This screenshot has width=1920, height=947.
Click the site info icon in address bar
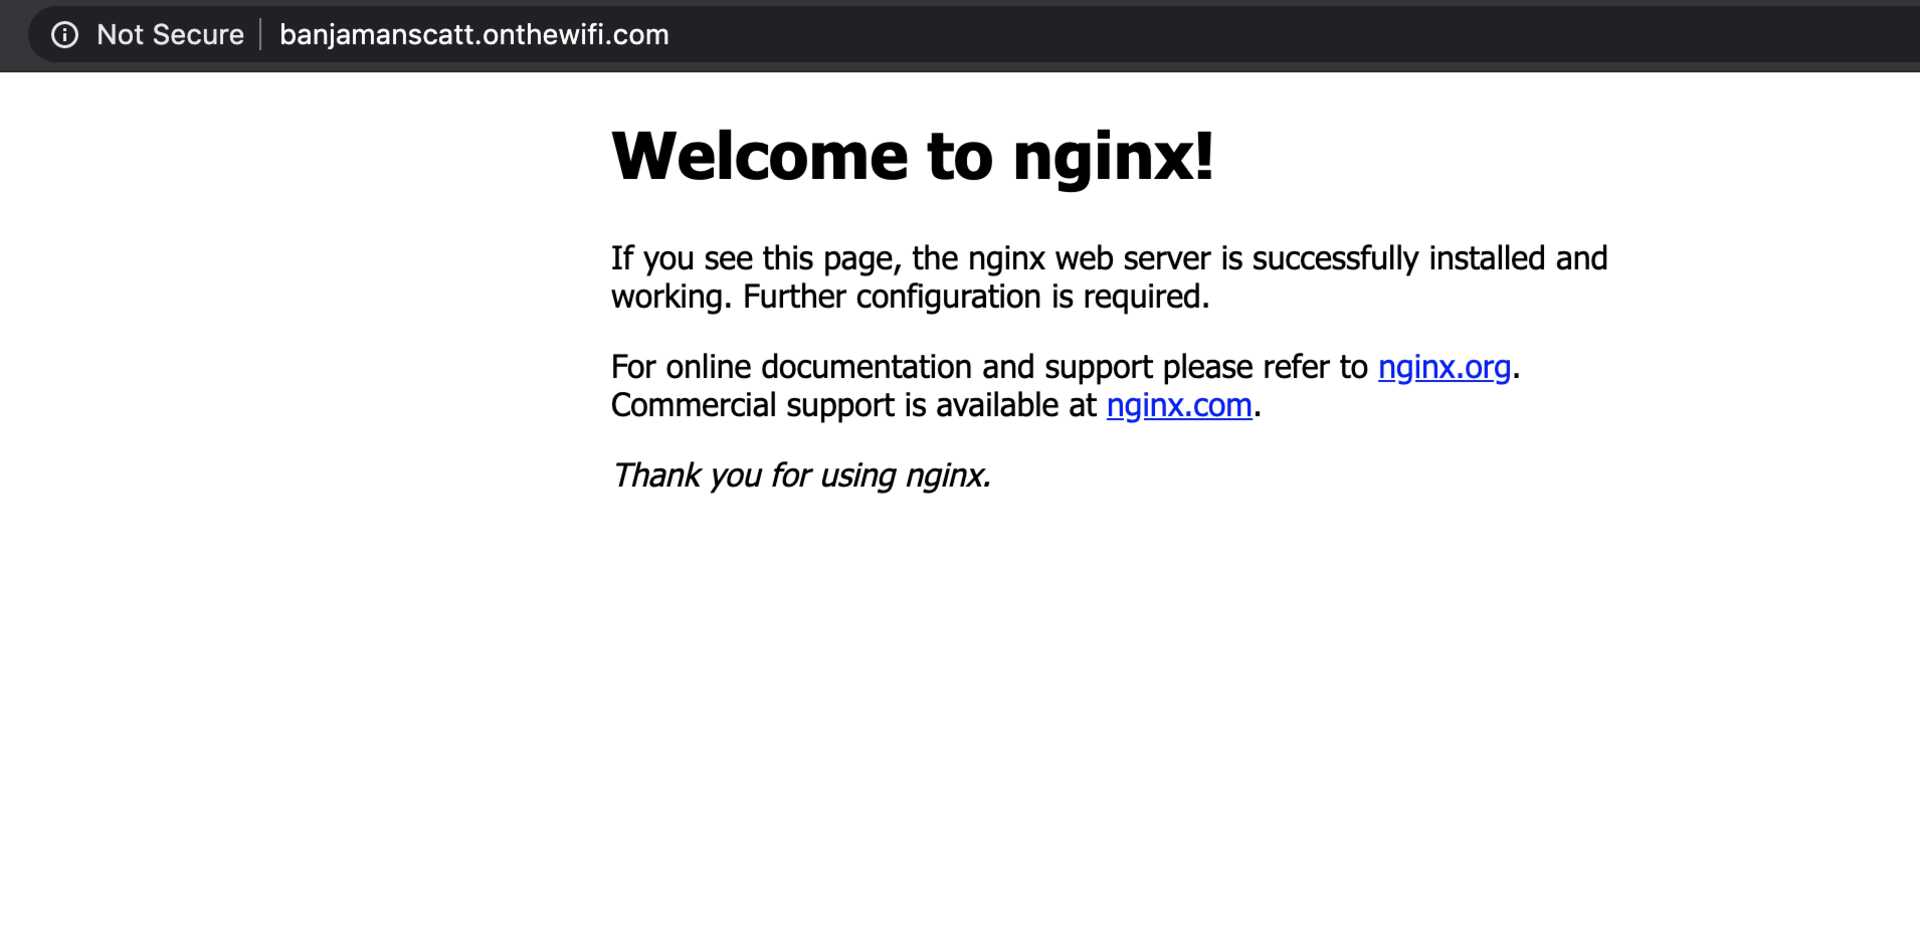(65, 35)
